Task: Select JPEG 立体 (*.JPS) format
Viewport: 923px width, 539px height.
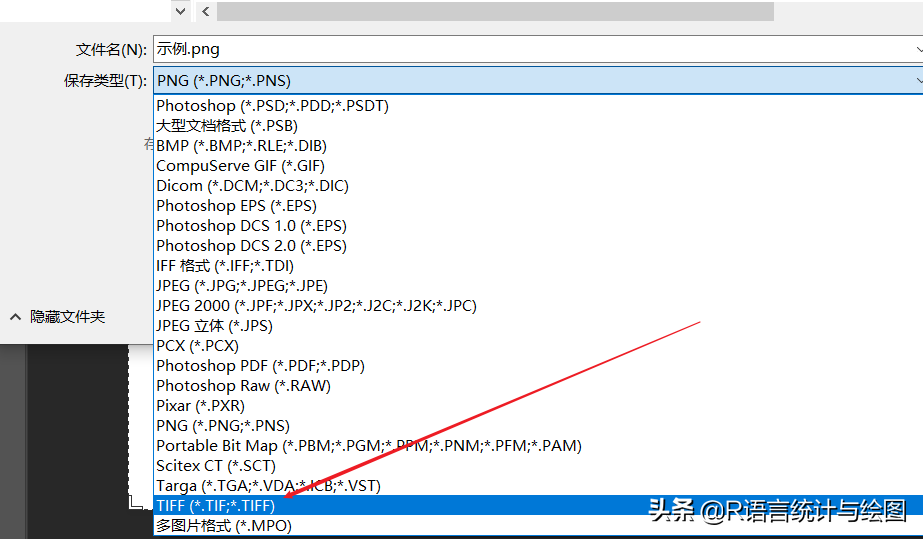Action: (538, 326)
